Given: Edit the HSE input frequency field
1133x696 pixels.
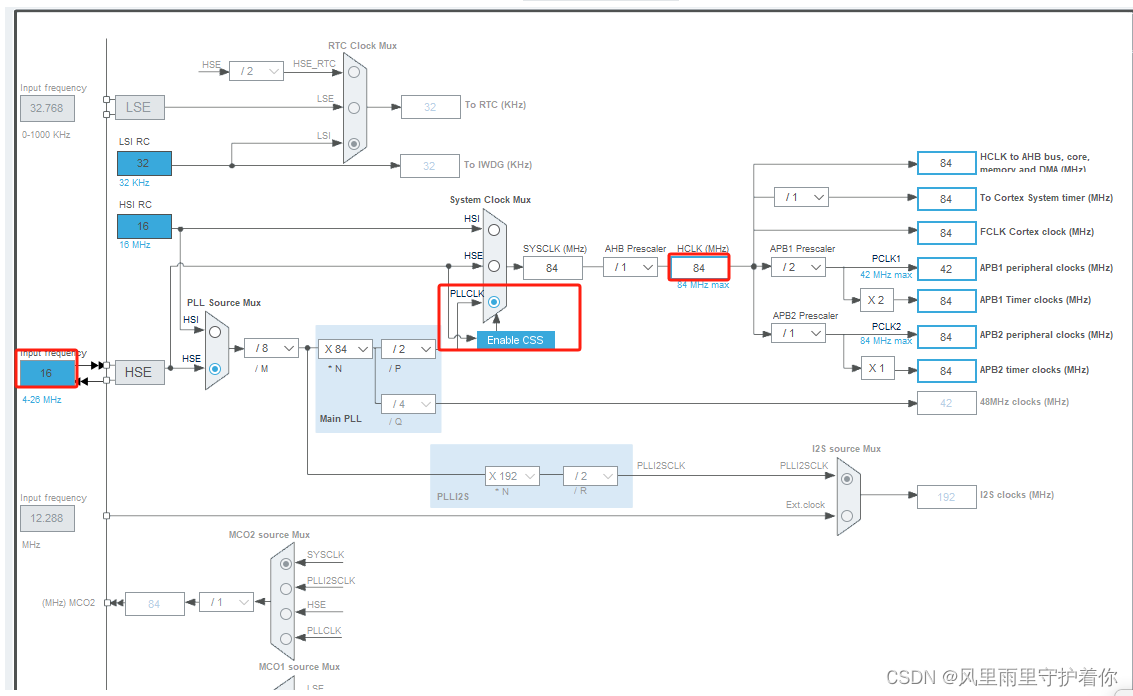Looking at the screenshot, I should pos(46,371).
